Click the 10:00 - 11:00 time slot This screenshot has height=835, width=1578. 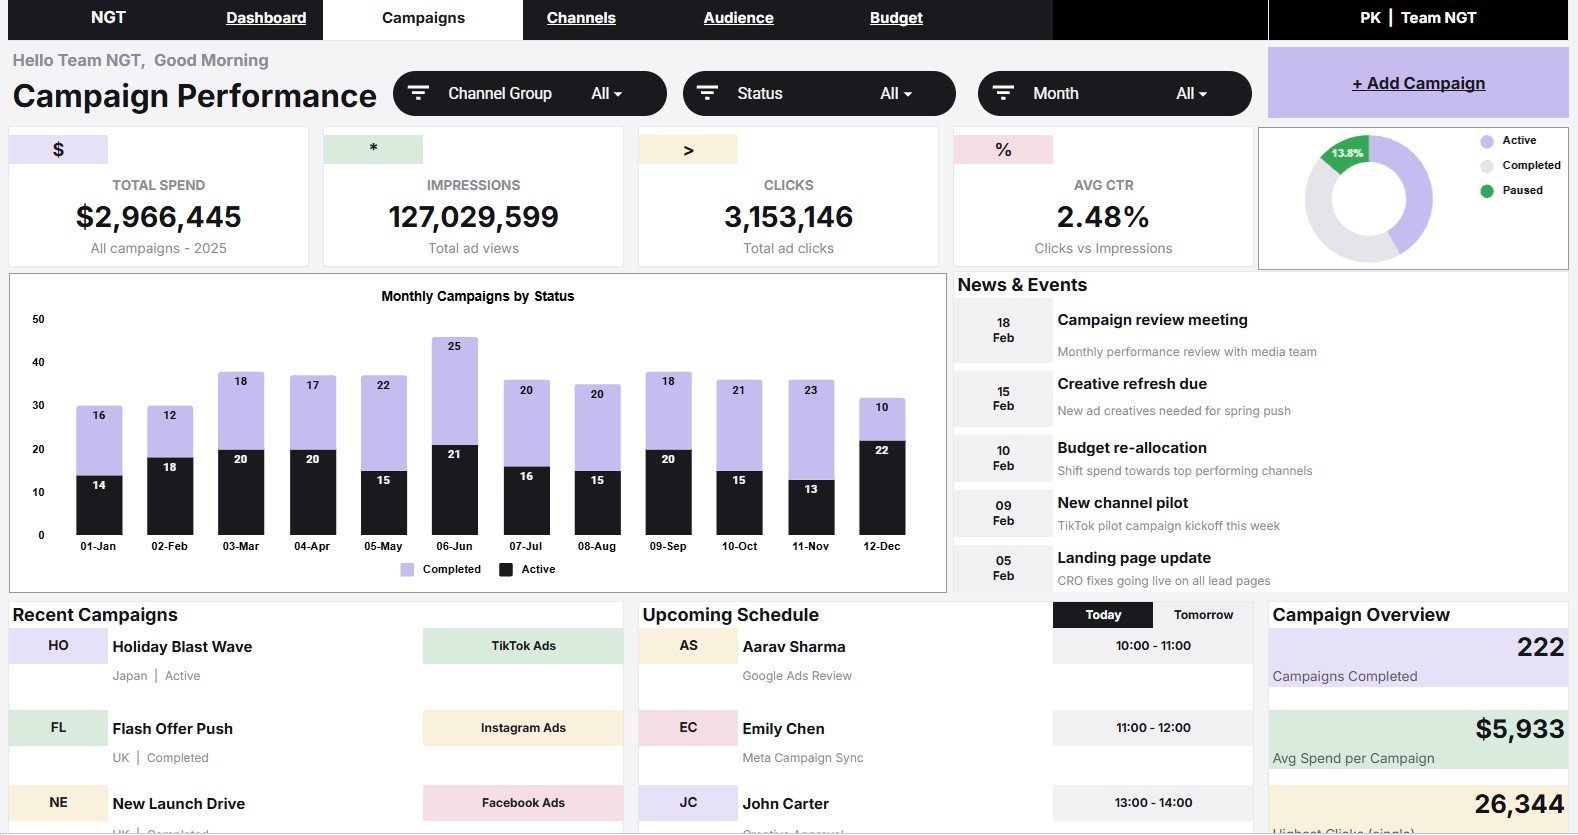click(1153, 646)
